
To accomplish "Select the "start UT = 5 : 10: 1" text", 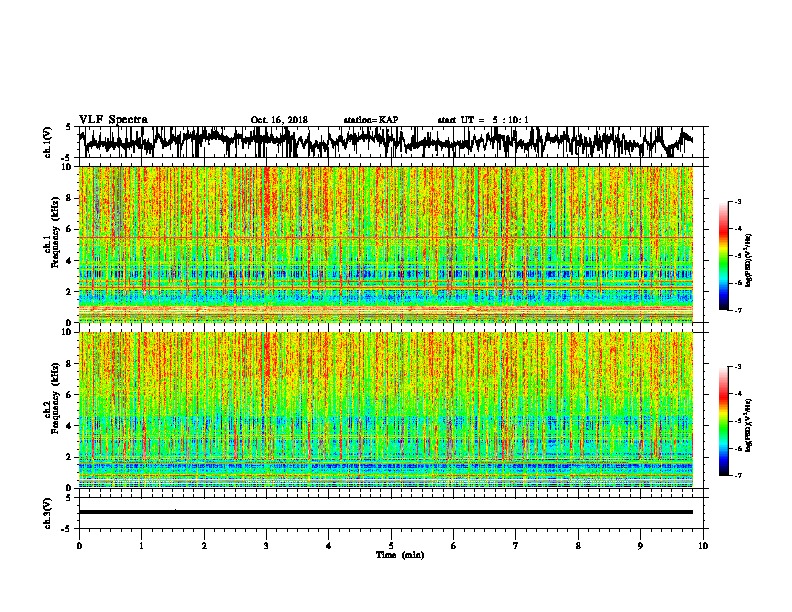I will [x=483, y=120].
